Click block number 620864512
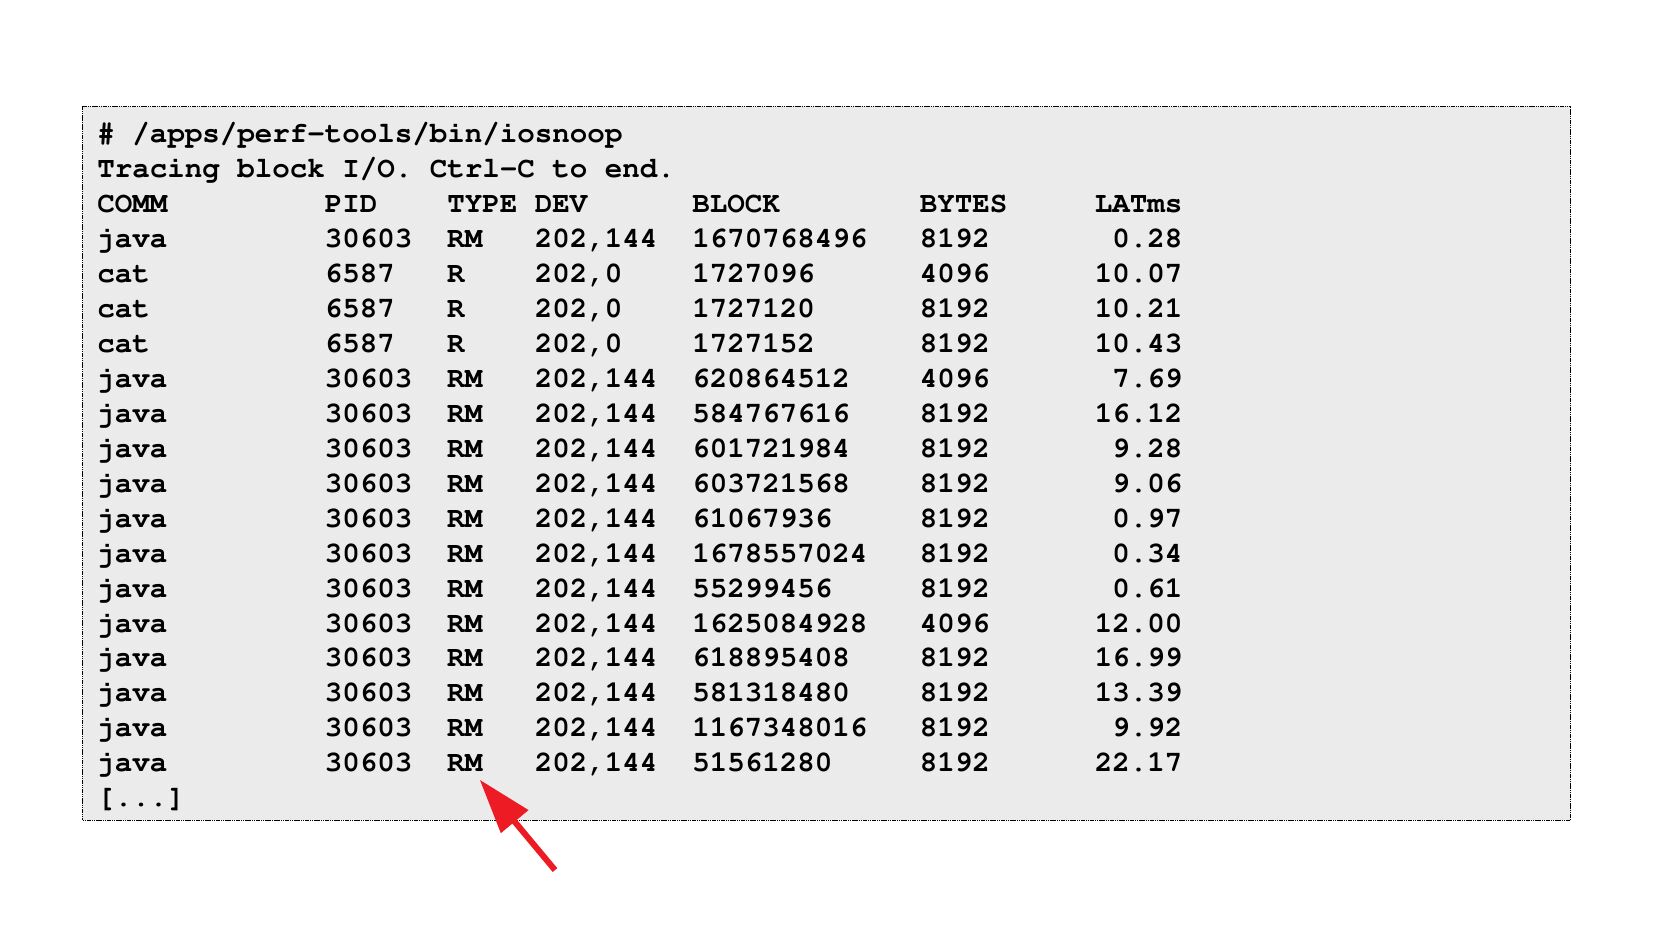 [771, 379]
